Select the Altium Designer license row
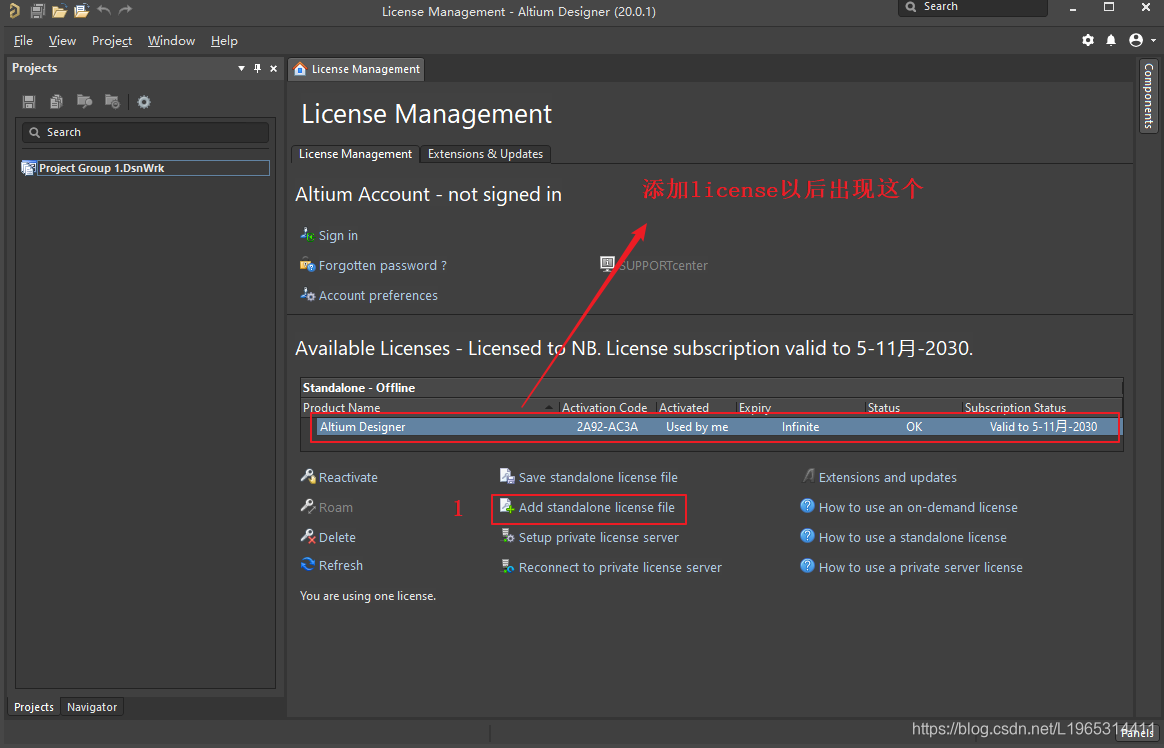 (716, 427)
